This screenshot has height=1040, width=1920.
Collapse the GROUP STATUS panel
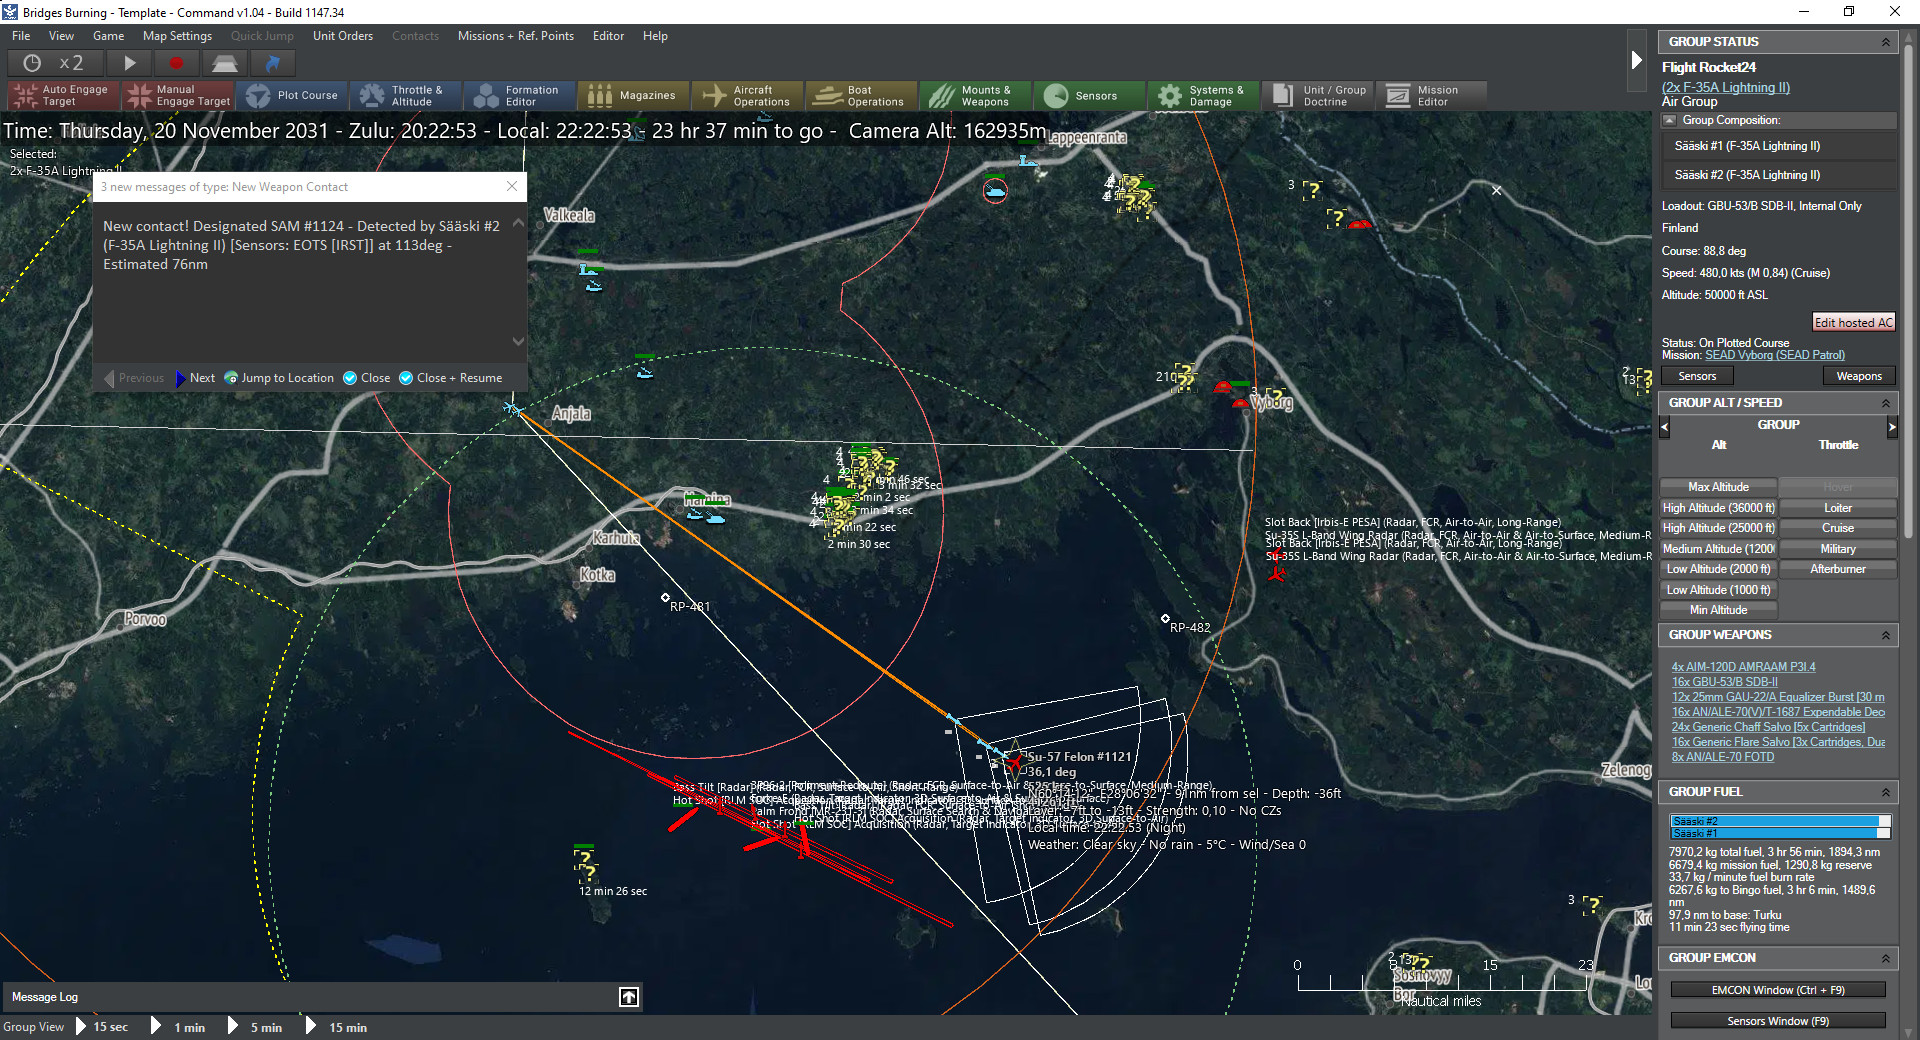click(1885, 42)
